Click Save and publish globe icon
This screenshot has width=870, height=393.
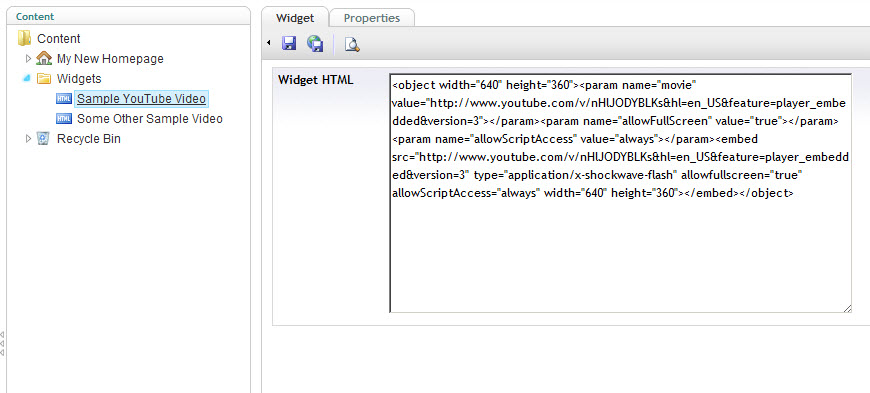pyautogui.click(x=315, y=43)
